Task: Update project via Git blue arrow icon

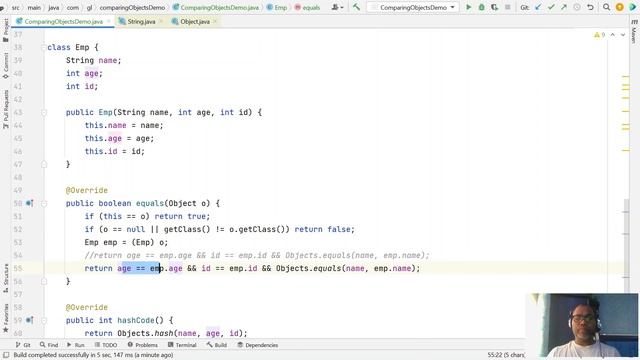Action: pyautogui.click(x=538, y=7)
